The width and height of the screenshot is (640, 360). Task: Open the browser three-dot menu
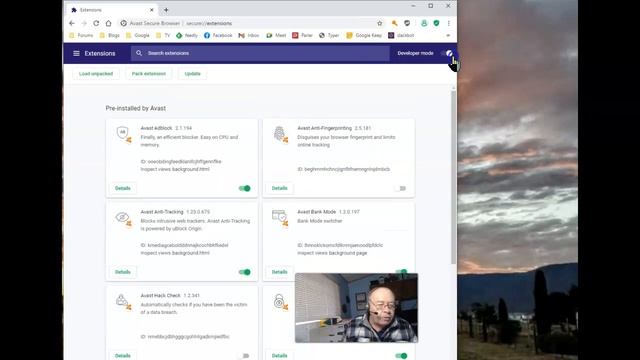[x=449, y=23]
